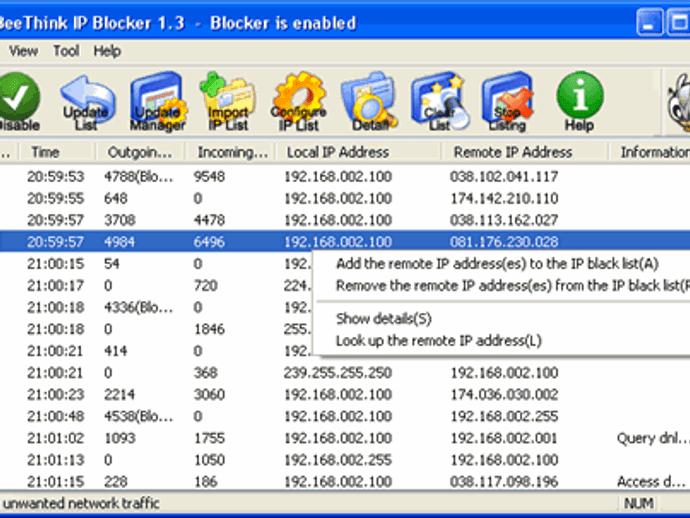Click the Disable blocker checkmark icon
The width and height of the screenshot is (690, 518).
coord(18,102)
